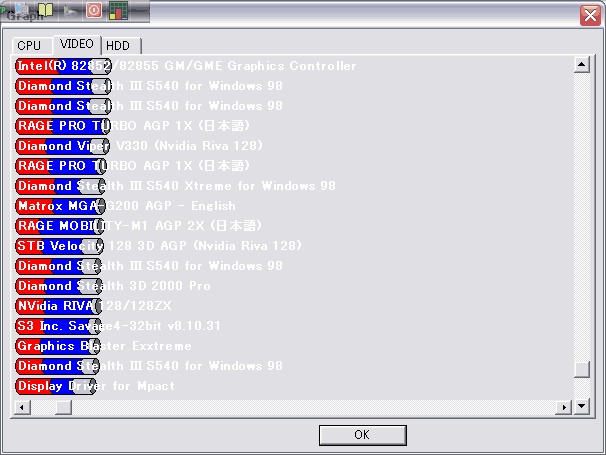Screen dimensions: 606x455
Task: Select NVidia RIVA 128/128ZX row
Action: point(94,306)
